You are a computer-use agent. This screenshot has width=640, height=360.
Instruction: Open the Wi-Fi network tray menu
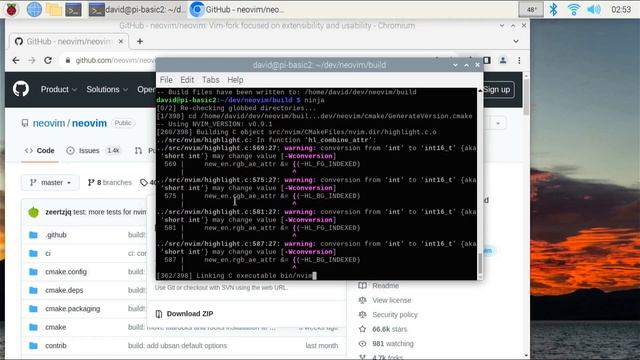click(x=573, y=9)
